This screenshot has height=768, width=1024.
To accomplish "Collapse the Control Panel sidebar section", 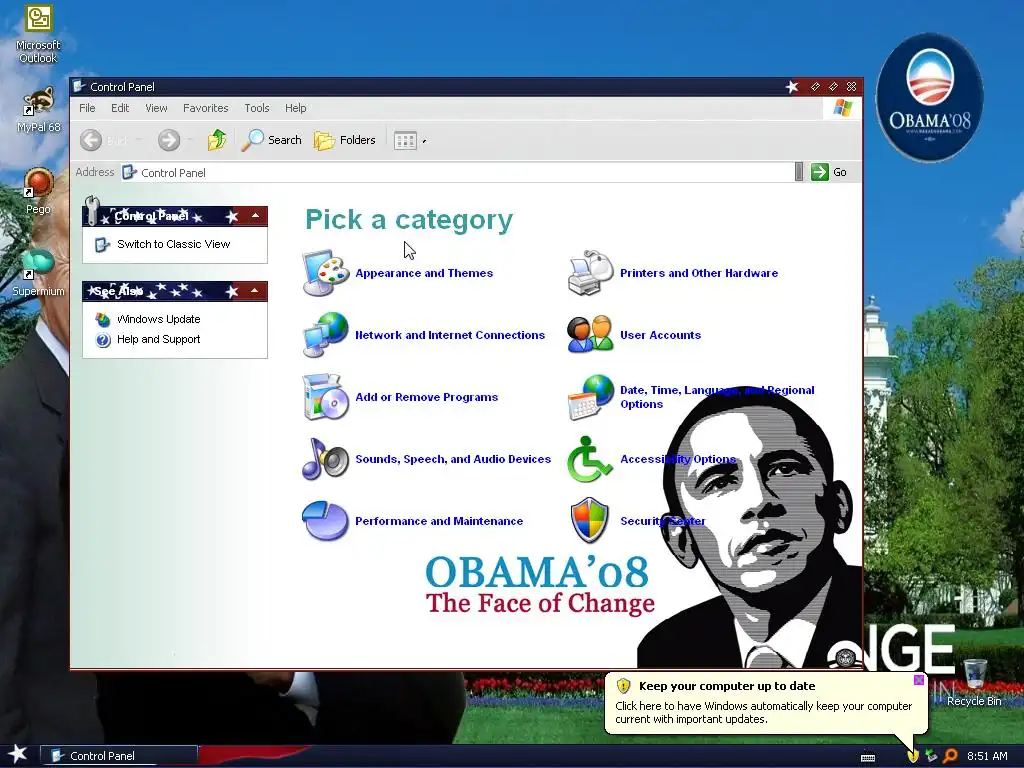I will (255, 216).
